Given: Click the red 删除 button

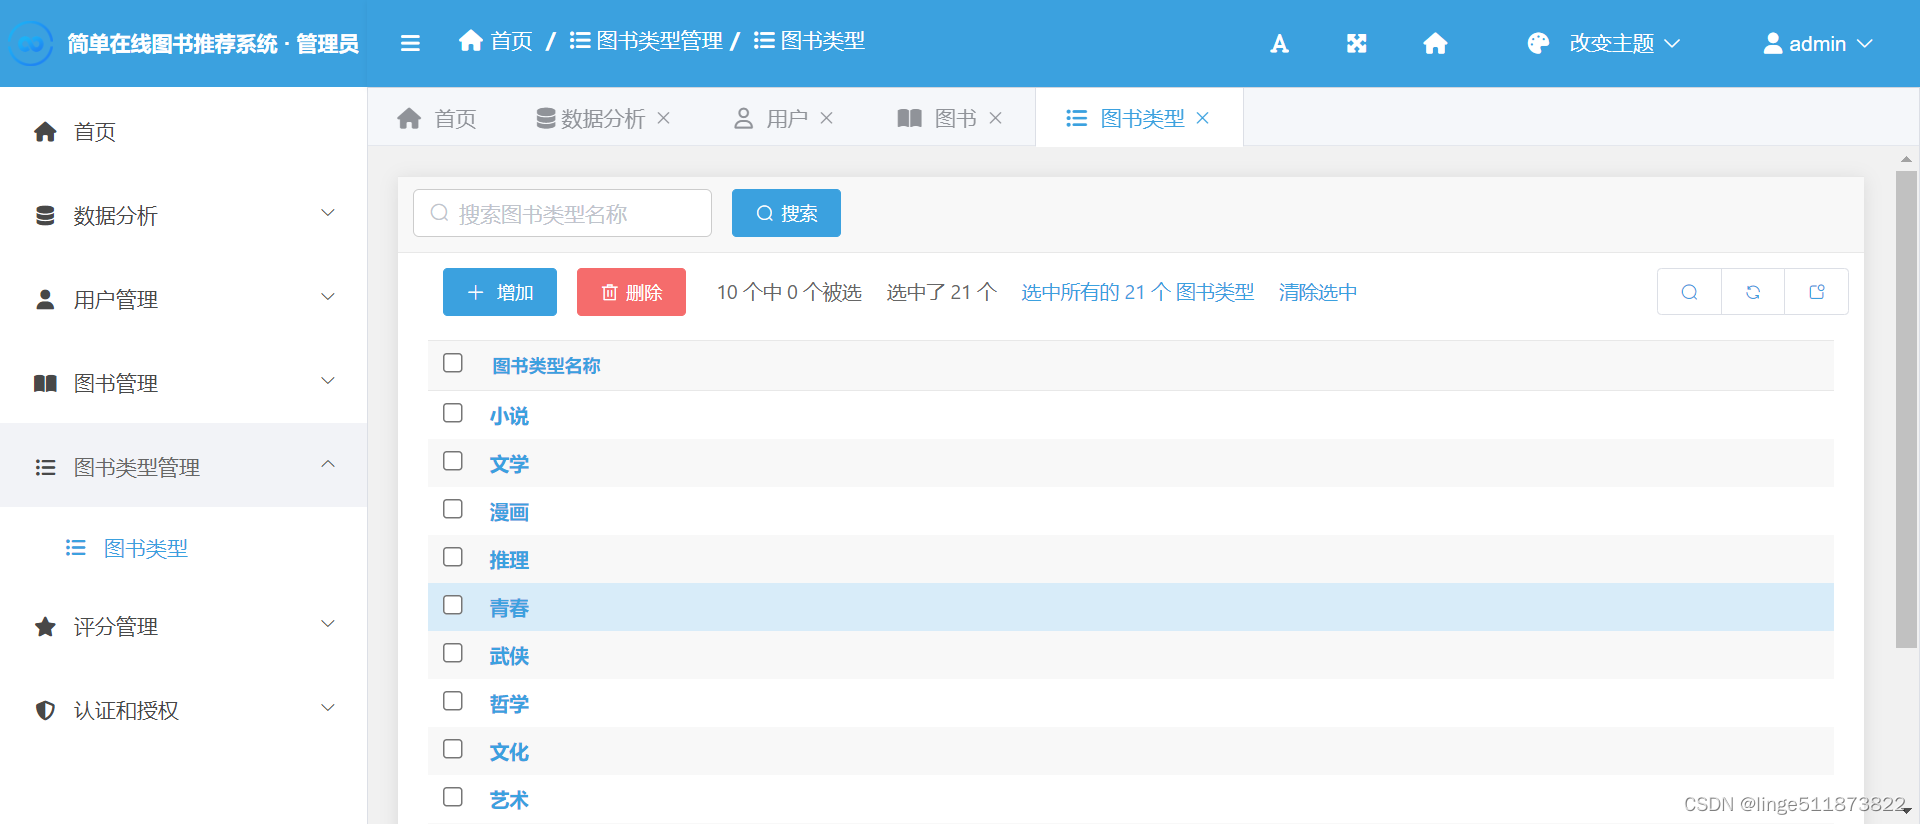Looking at the screenshot, I should coord(631,292).
